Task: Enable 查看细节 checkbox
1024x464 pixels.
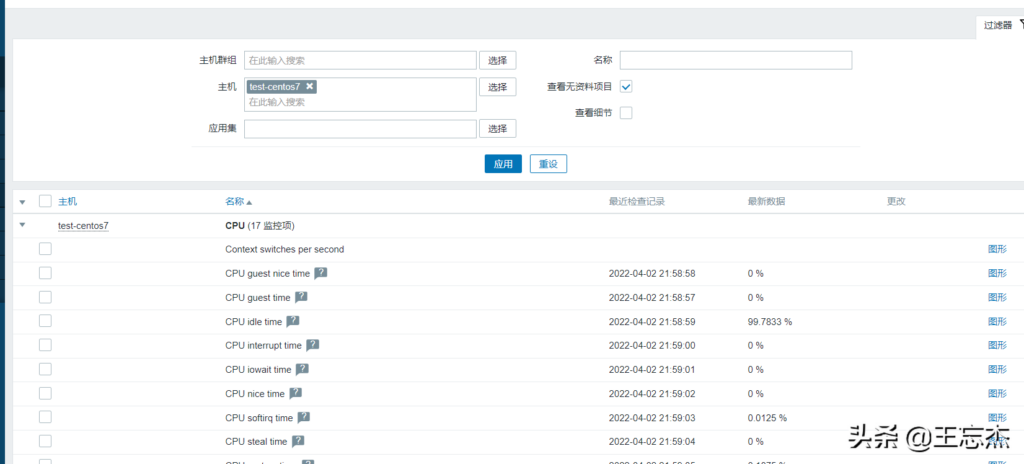Action: click(x=626, y=113)
